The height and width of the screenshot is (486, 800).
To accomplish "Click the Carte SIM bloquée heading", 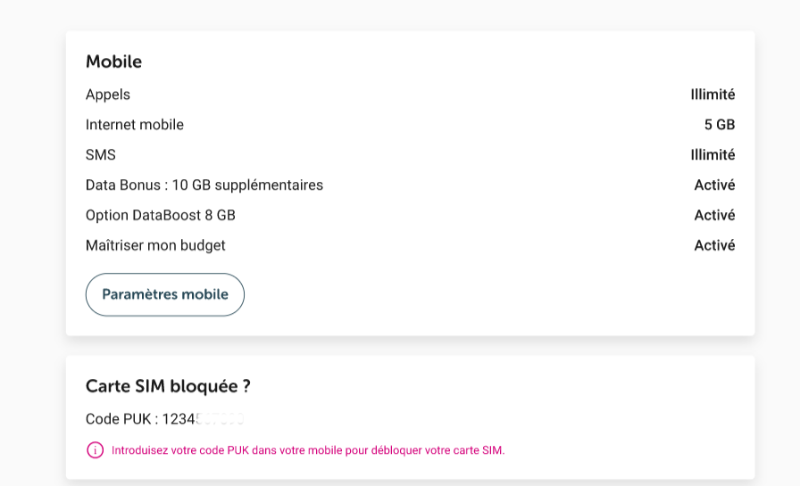I will 168,387.
